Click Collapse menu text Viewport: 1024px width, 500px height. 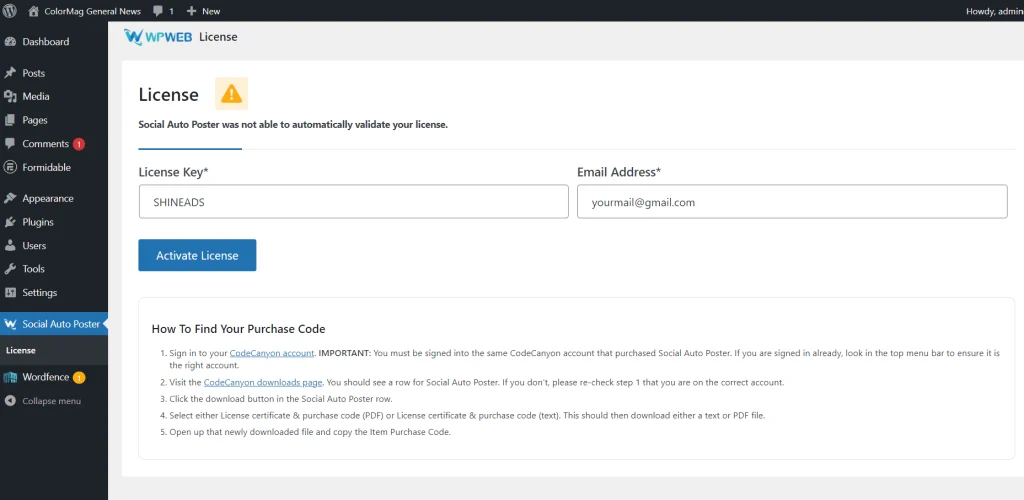point(52,401)
